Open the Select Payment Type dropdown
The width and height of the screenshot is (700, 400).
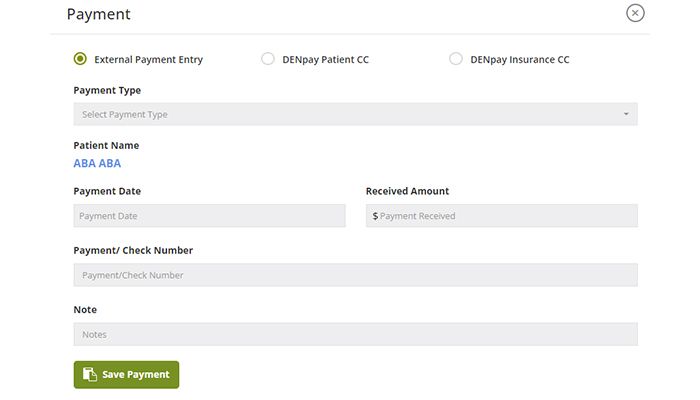355,114
